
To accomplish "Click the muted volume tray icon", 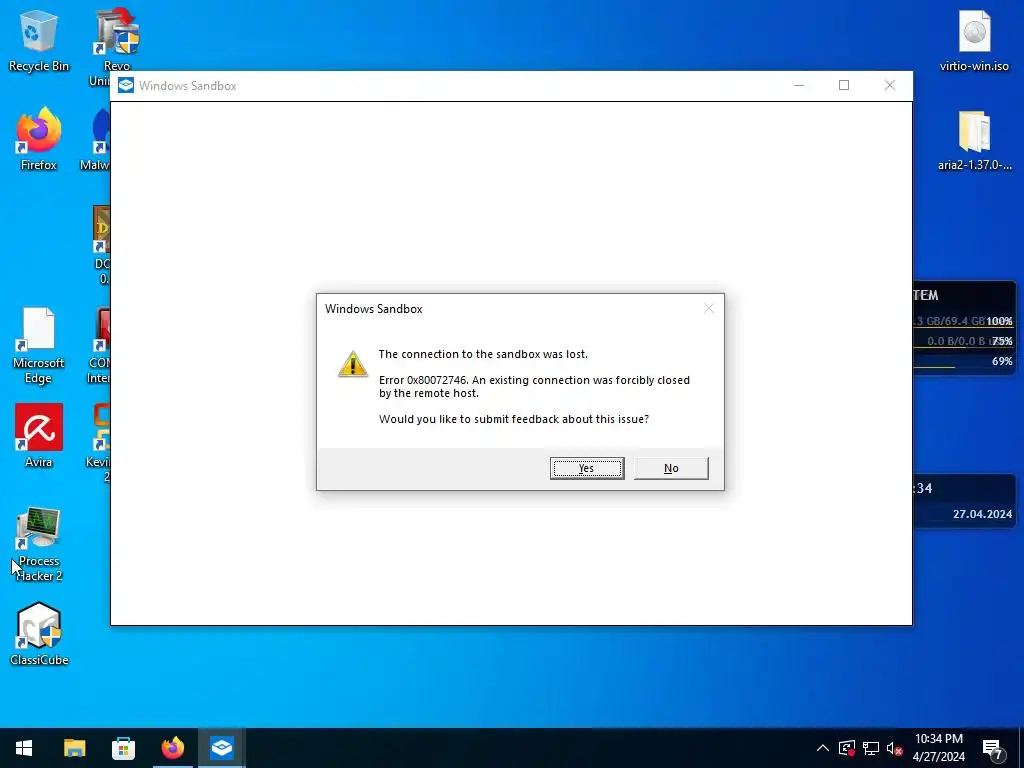I will [894, 748].
